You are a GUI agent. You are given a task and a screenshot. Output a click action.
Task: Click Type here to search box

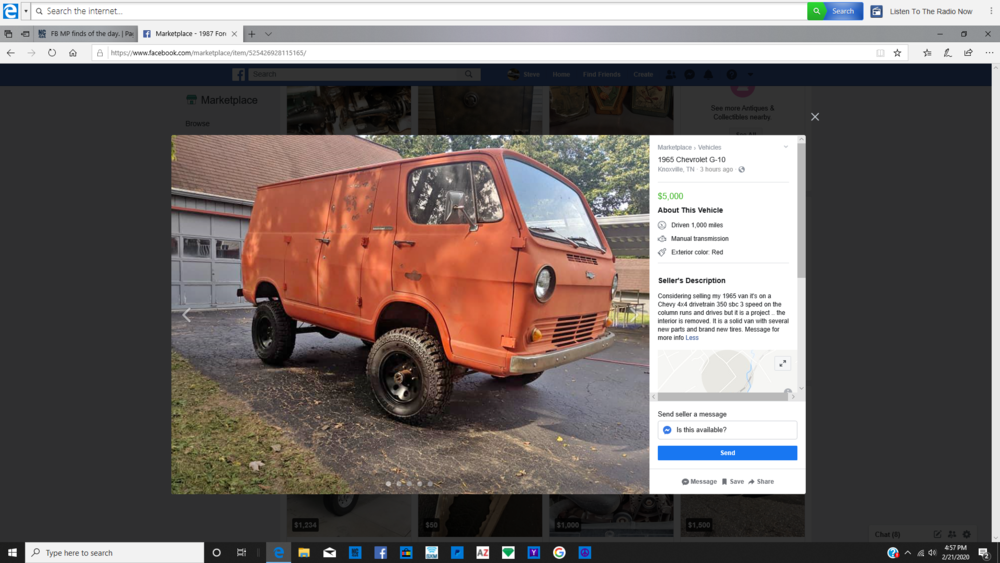[x=115, y=552]
